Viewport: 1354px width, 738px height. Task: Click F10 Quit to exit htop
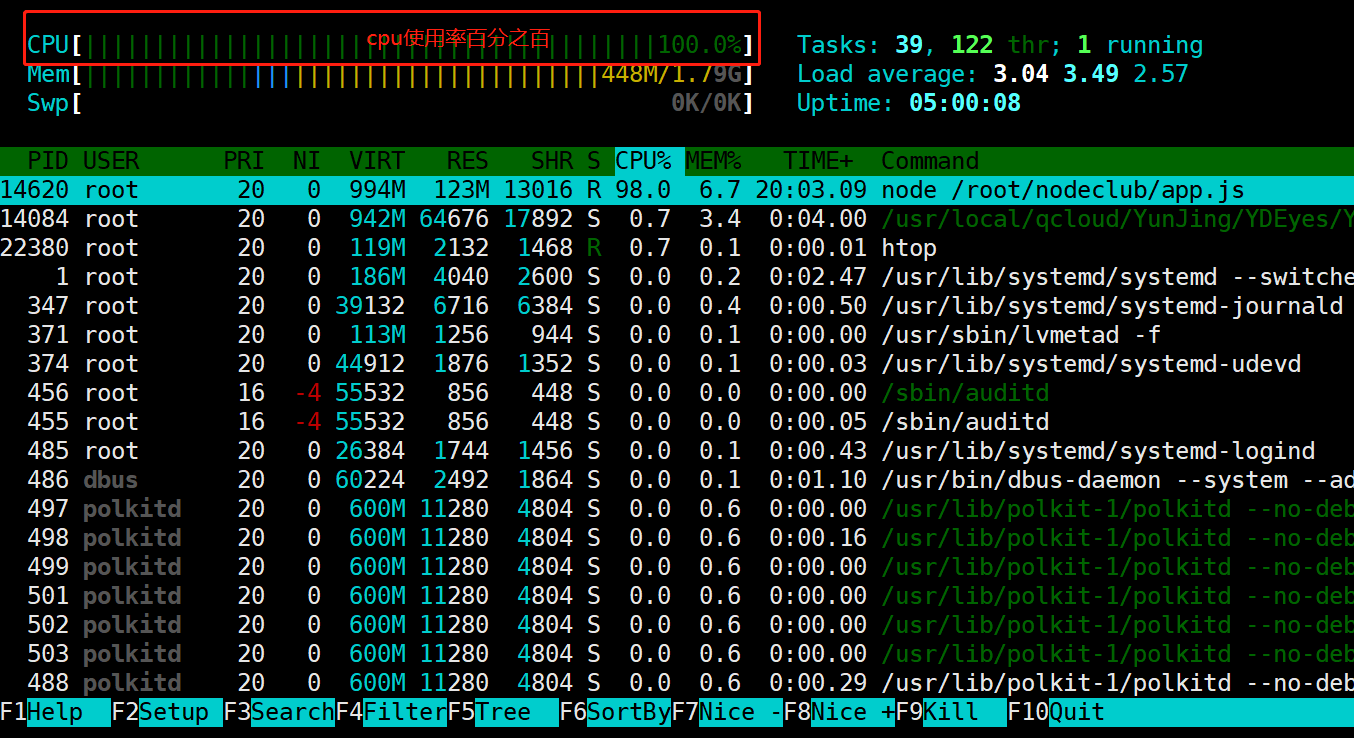click(1056, 712)
